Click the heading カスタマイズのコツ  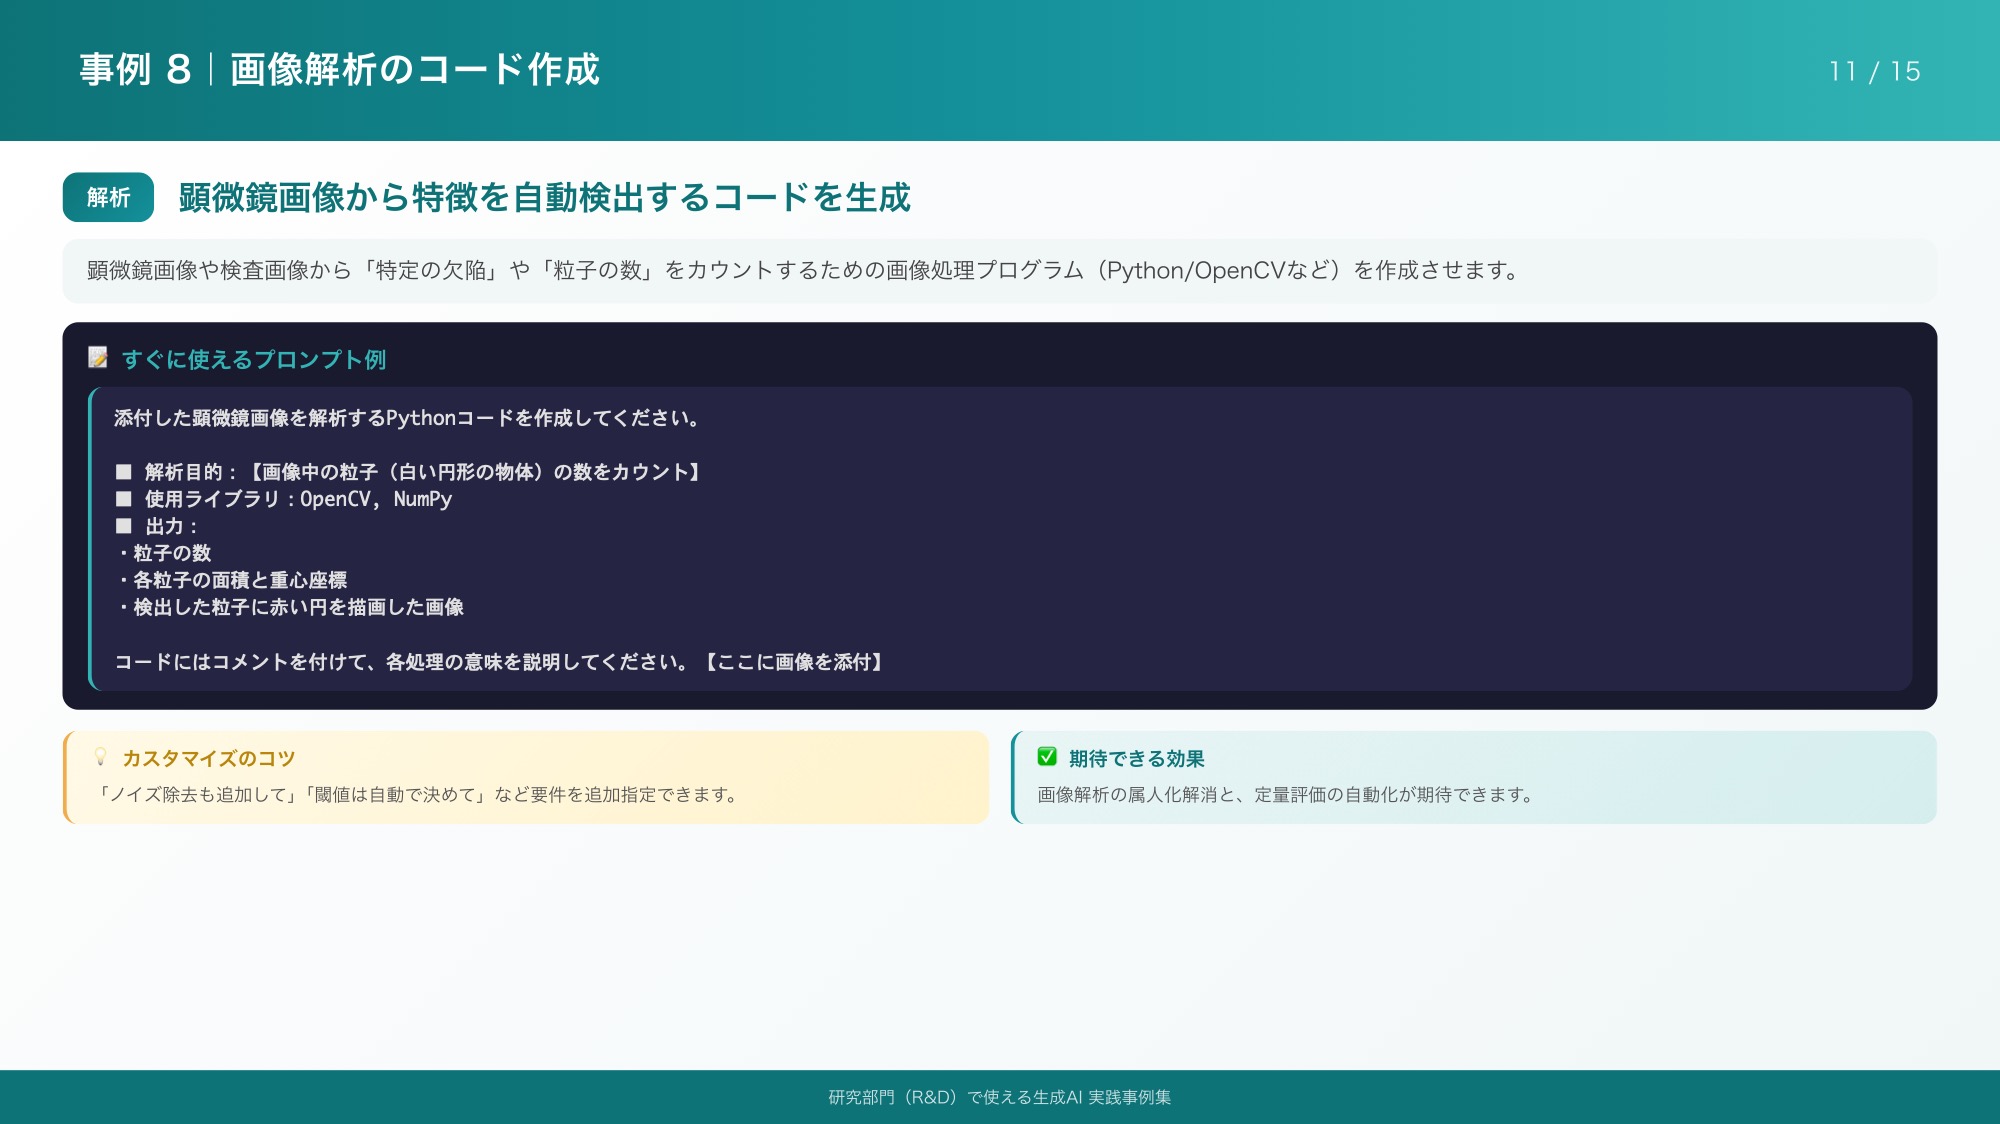click(x=208, y=758)
